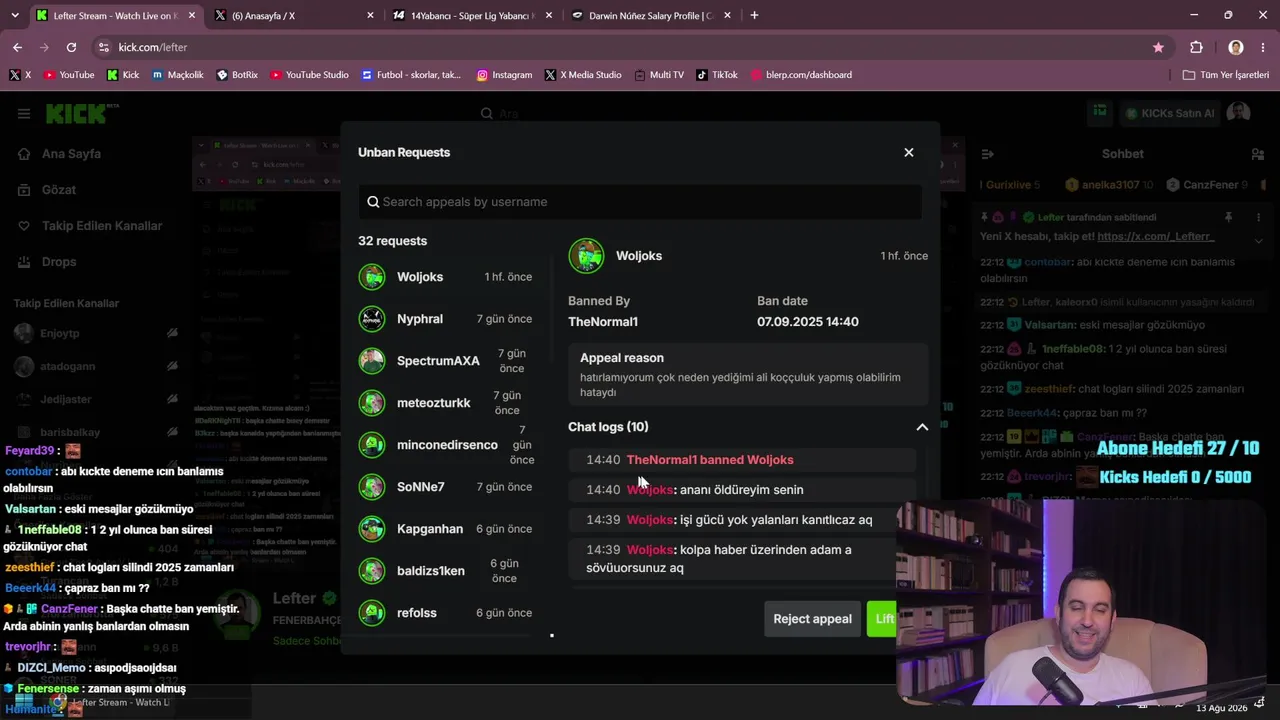Viewport: 1280px width, 720px height.
Task: Toggle the Kick sidebar hamburger menu
Action: 24,114
